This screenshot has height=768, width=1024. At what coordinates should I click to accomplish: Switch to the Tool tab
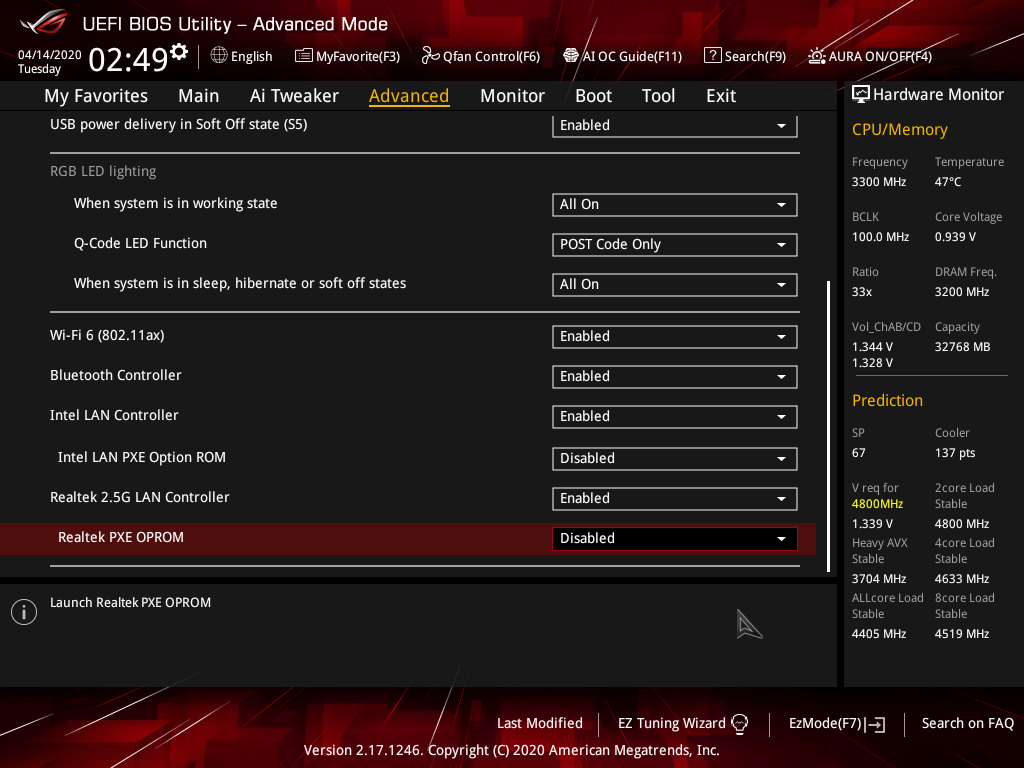(658, 96)
